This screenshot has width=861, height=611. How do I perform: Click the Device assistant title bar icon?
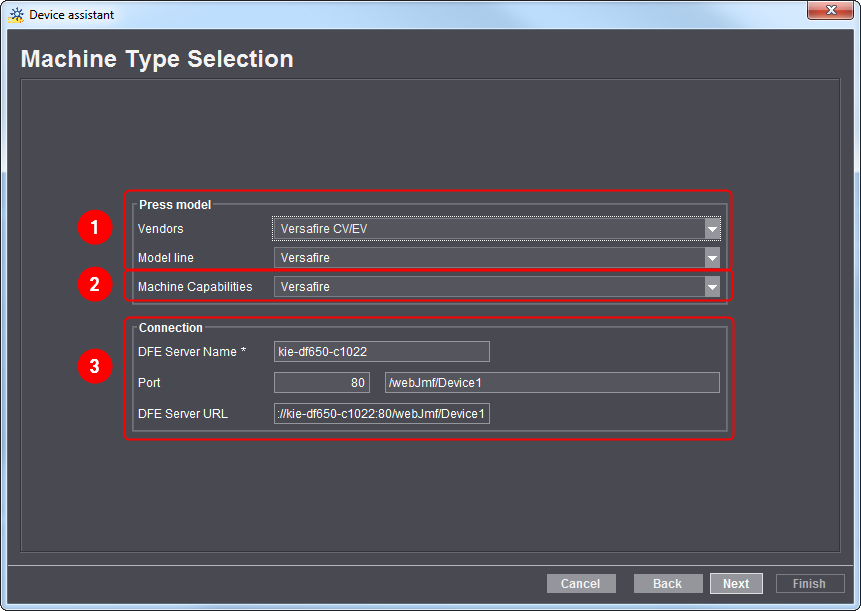(16, 15)
